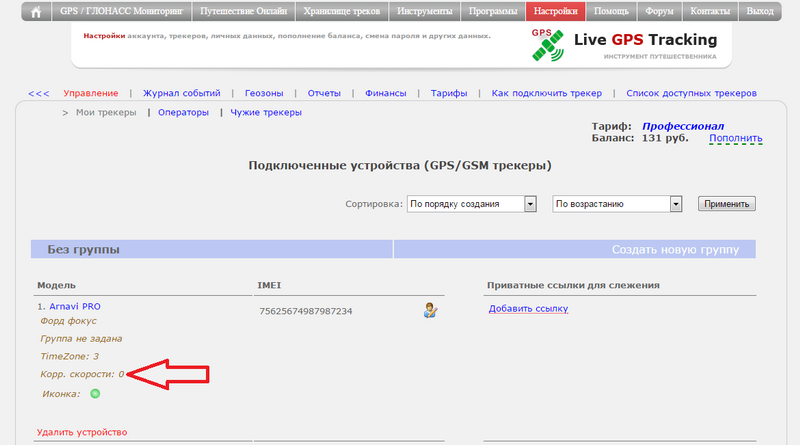The width and height of the screenshot is (800, 445).
Task: Click the Пополнить balance link
Action: point(735,139)
